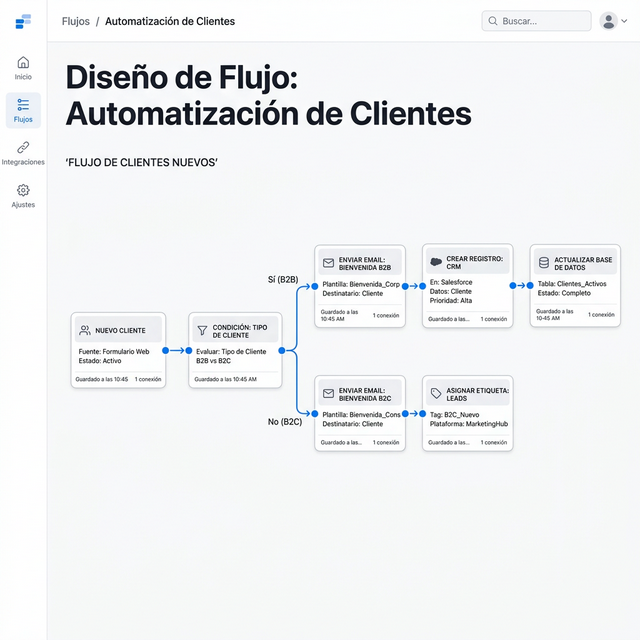The width and height of the screenshot is (640, 640).
Task: Click the magnifier search icon
Action: coord(493,21)
